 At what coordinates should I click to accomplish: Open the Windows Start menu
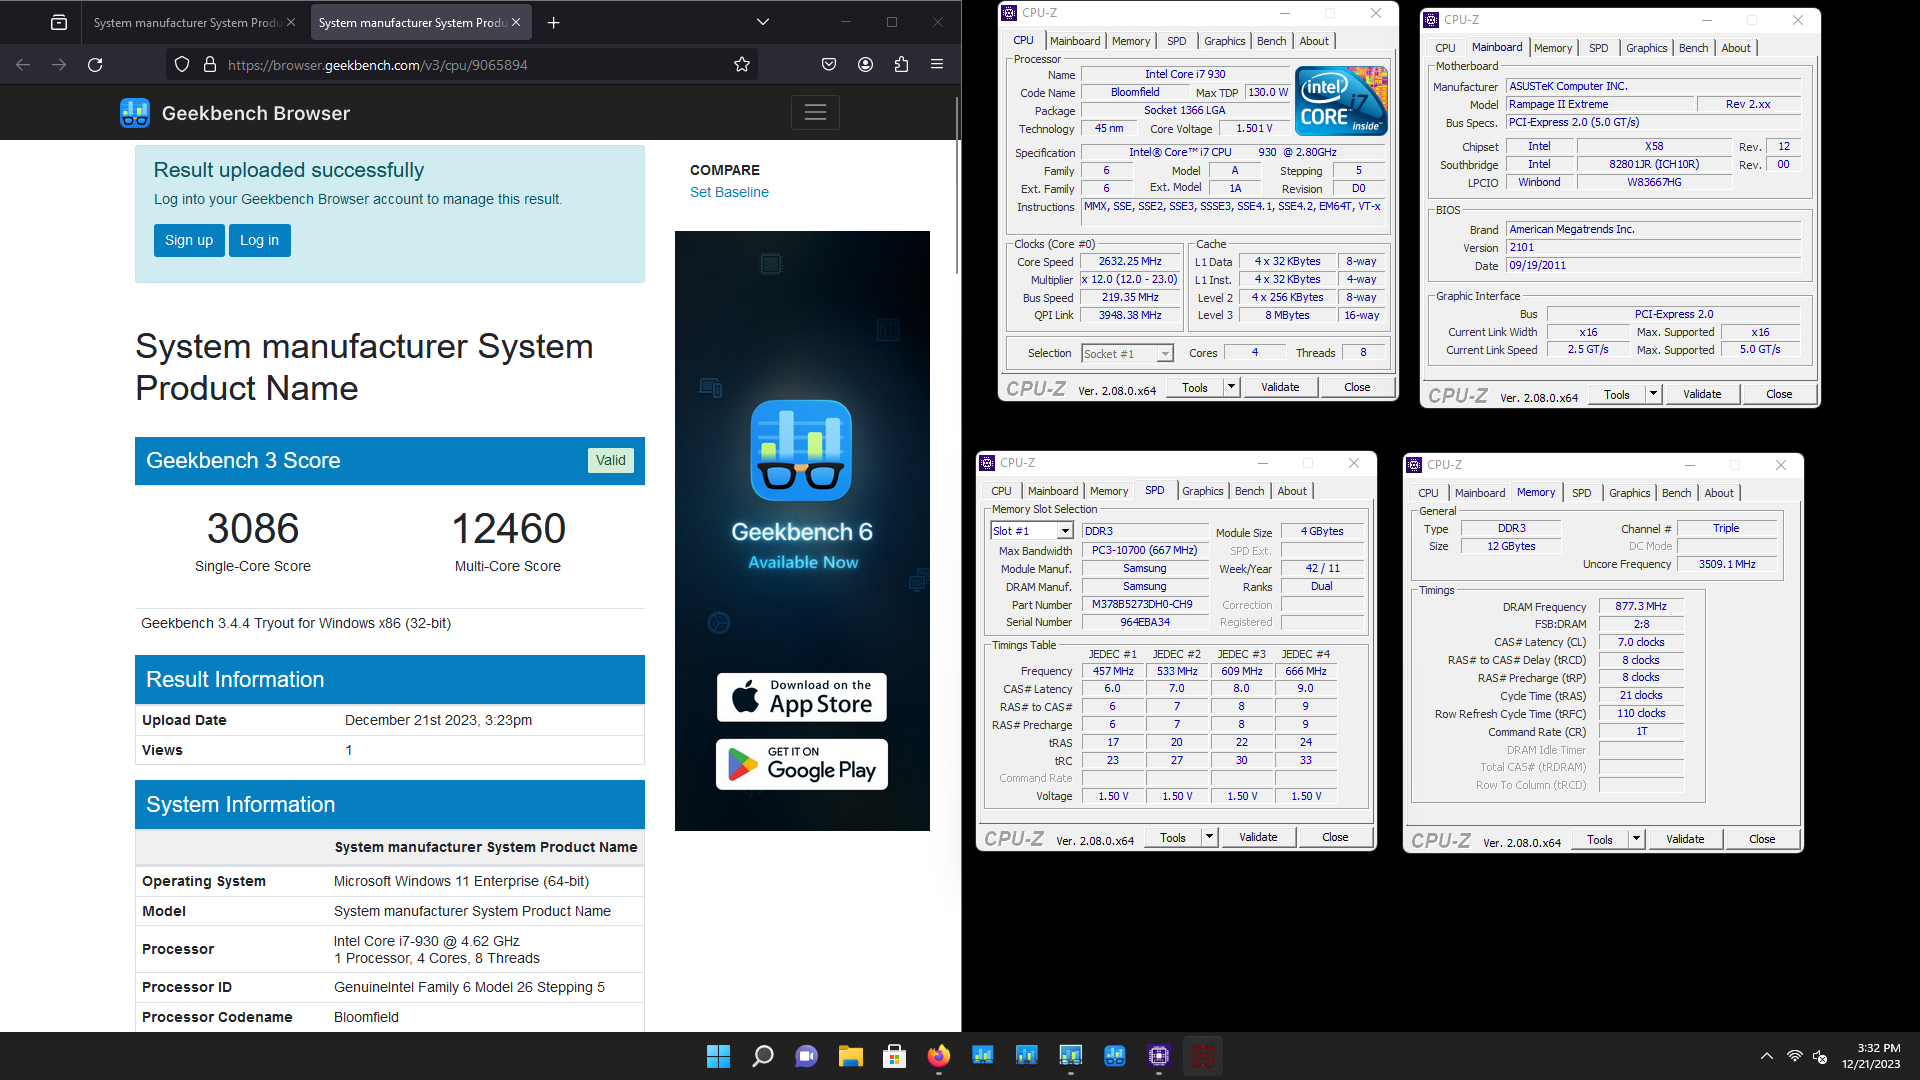coord(718,1056)
